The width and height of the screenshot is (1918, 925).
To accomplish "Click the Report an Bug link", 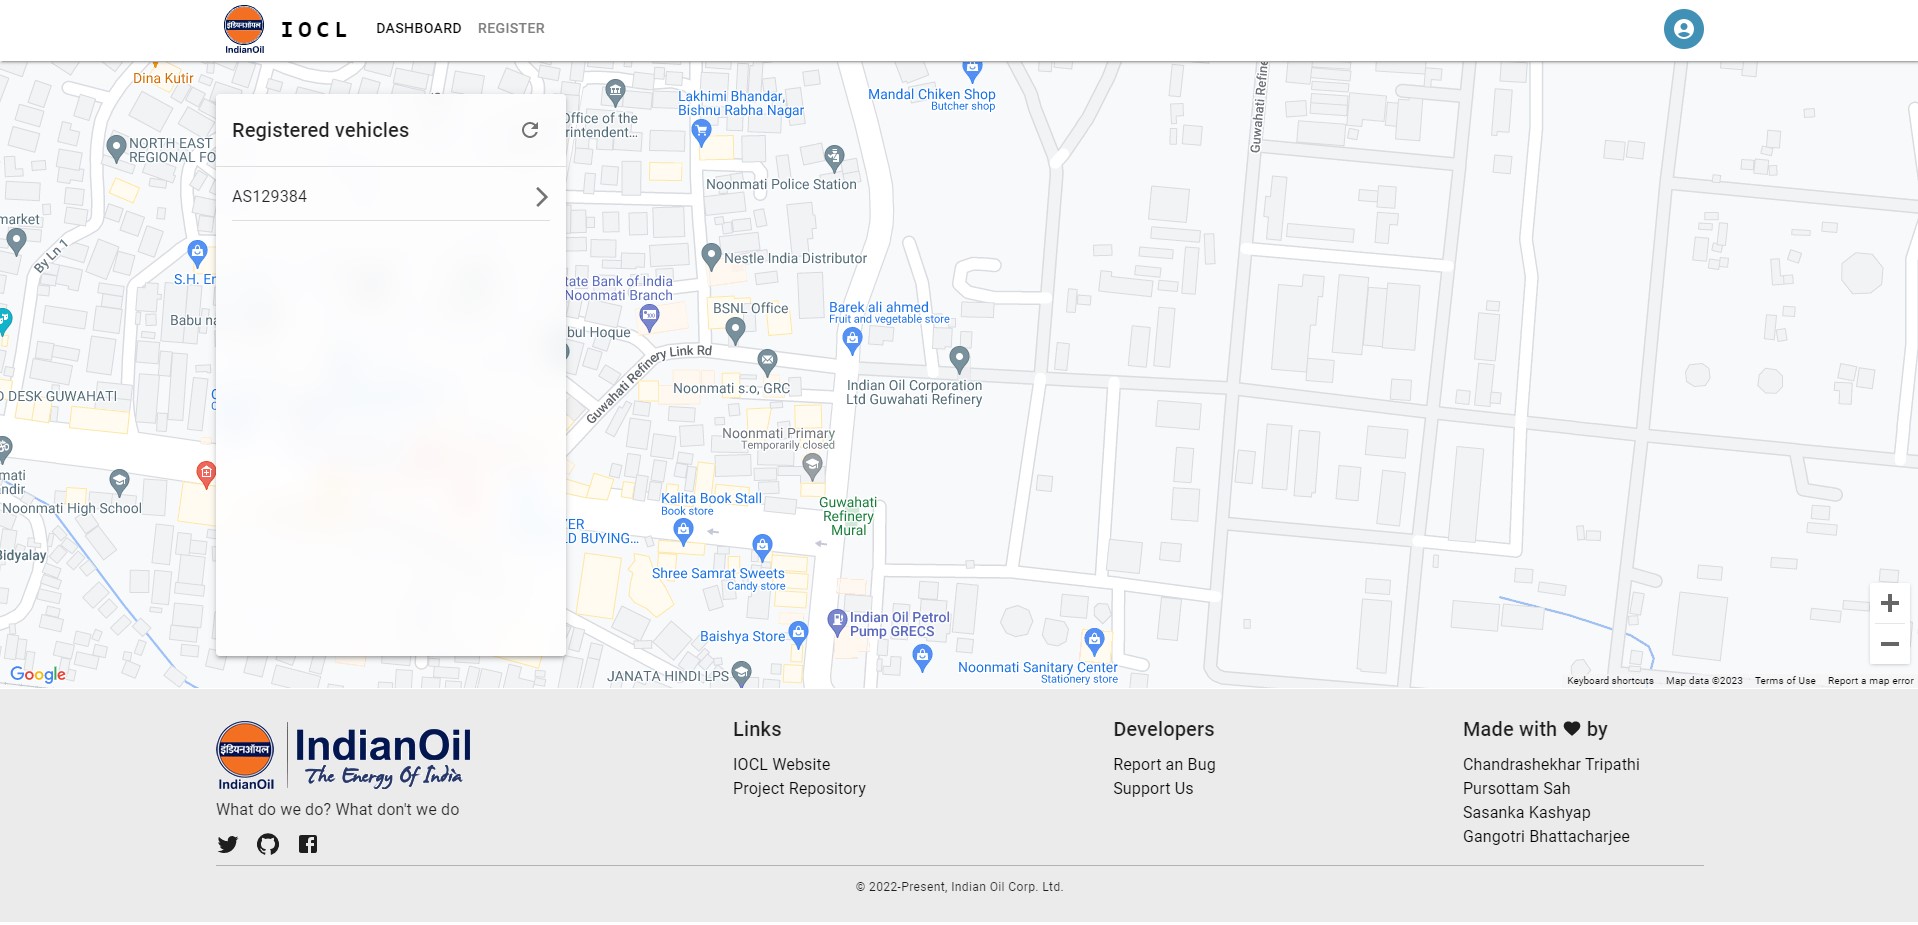I will point(1164,764).
